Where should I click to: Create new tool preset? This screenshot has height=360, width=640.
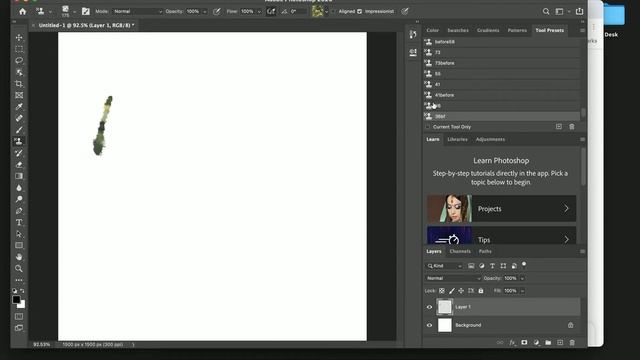559,127
